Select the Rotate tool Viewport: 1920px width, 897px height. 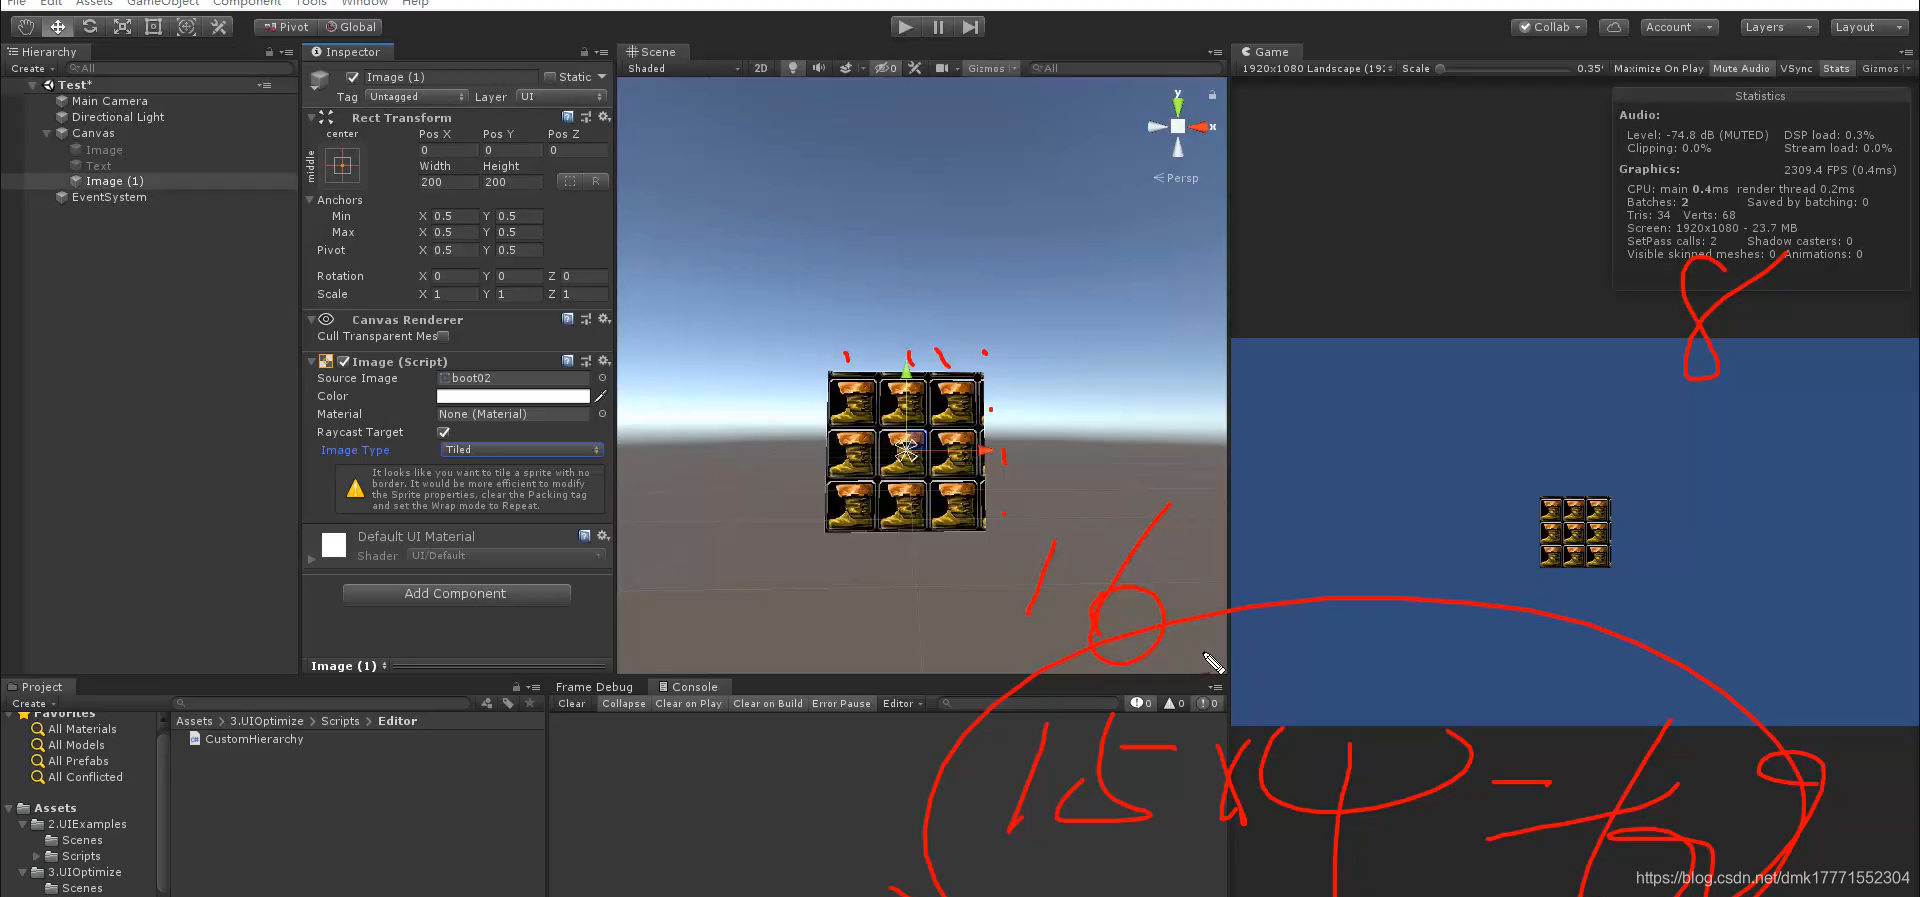(x=90, y=27)
